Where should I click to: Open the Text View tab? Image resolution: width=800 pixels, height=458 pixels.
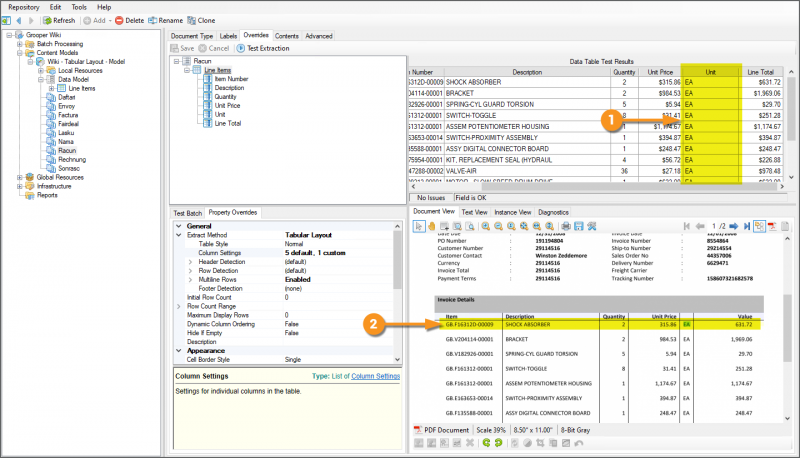click(474, 212)
